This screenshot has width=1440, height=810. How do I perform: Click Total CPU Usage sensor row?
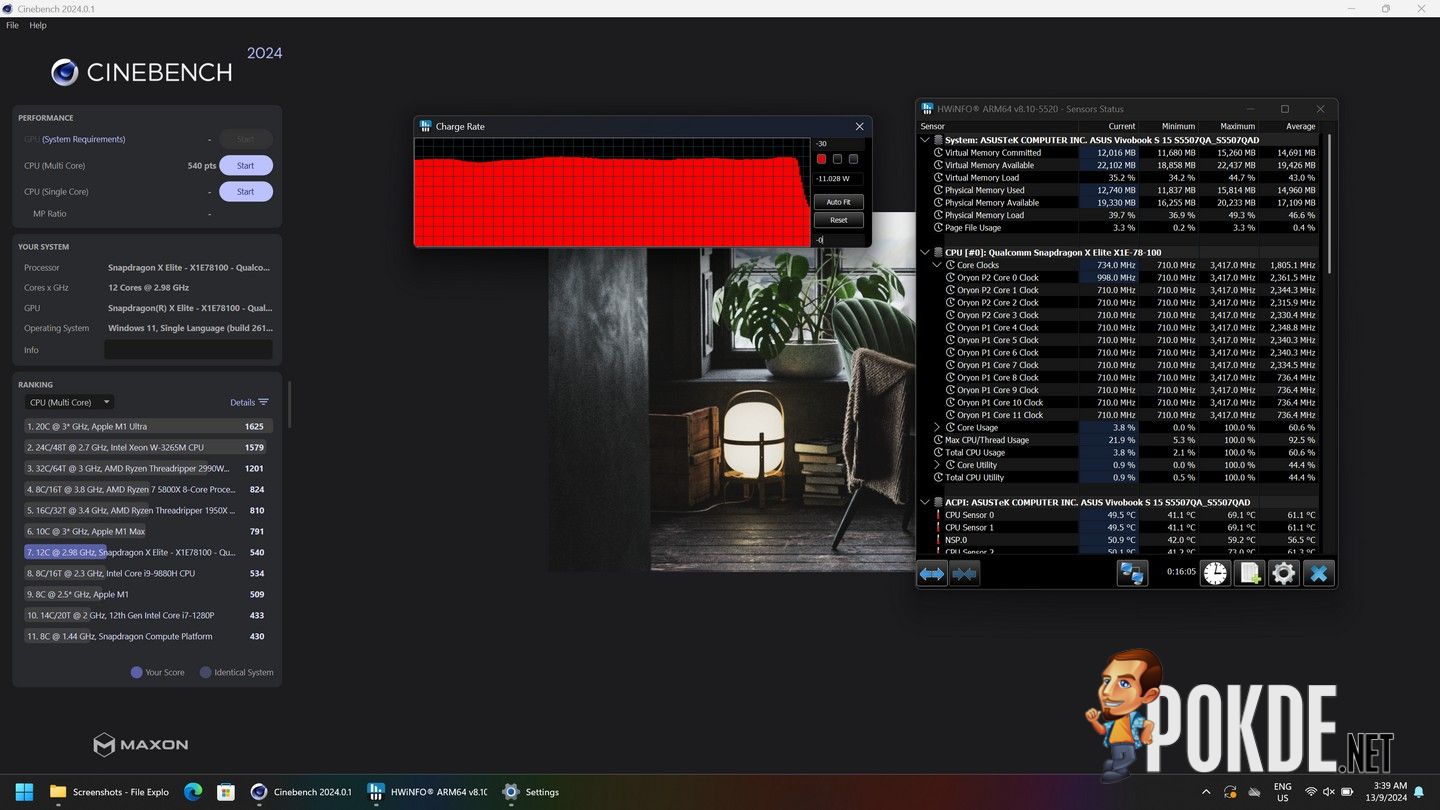(1118, 452)
